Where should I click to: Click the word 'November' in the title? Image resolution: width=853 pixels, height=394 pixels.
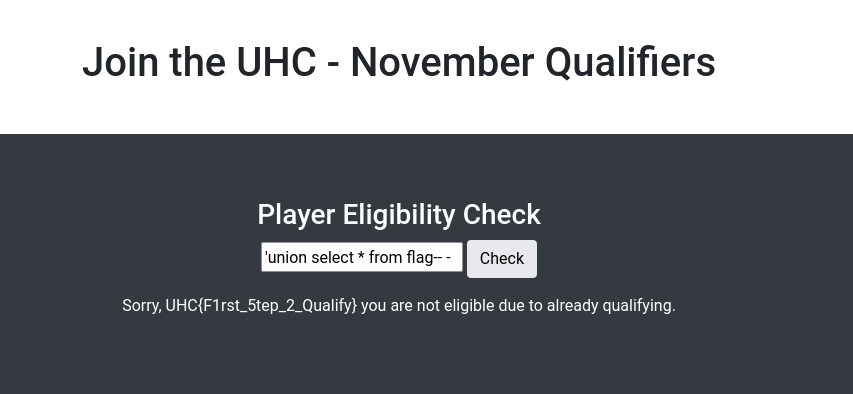[442, 62]
